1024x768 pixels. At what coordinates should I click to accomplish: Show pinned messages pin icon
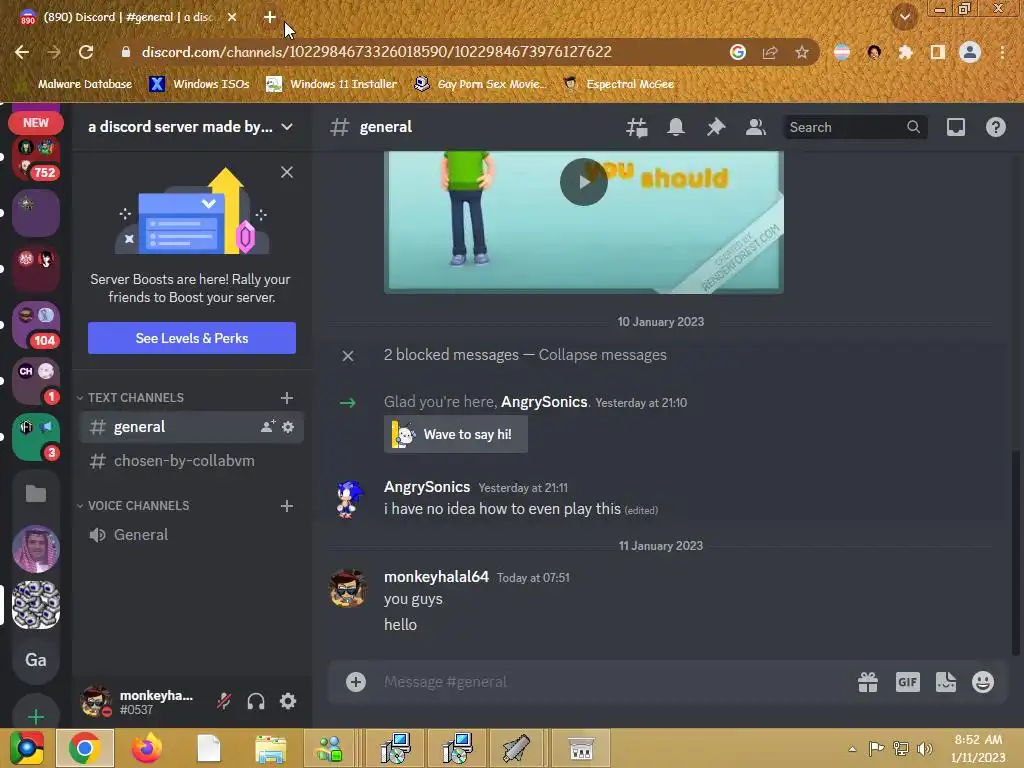point(716,127)
